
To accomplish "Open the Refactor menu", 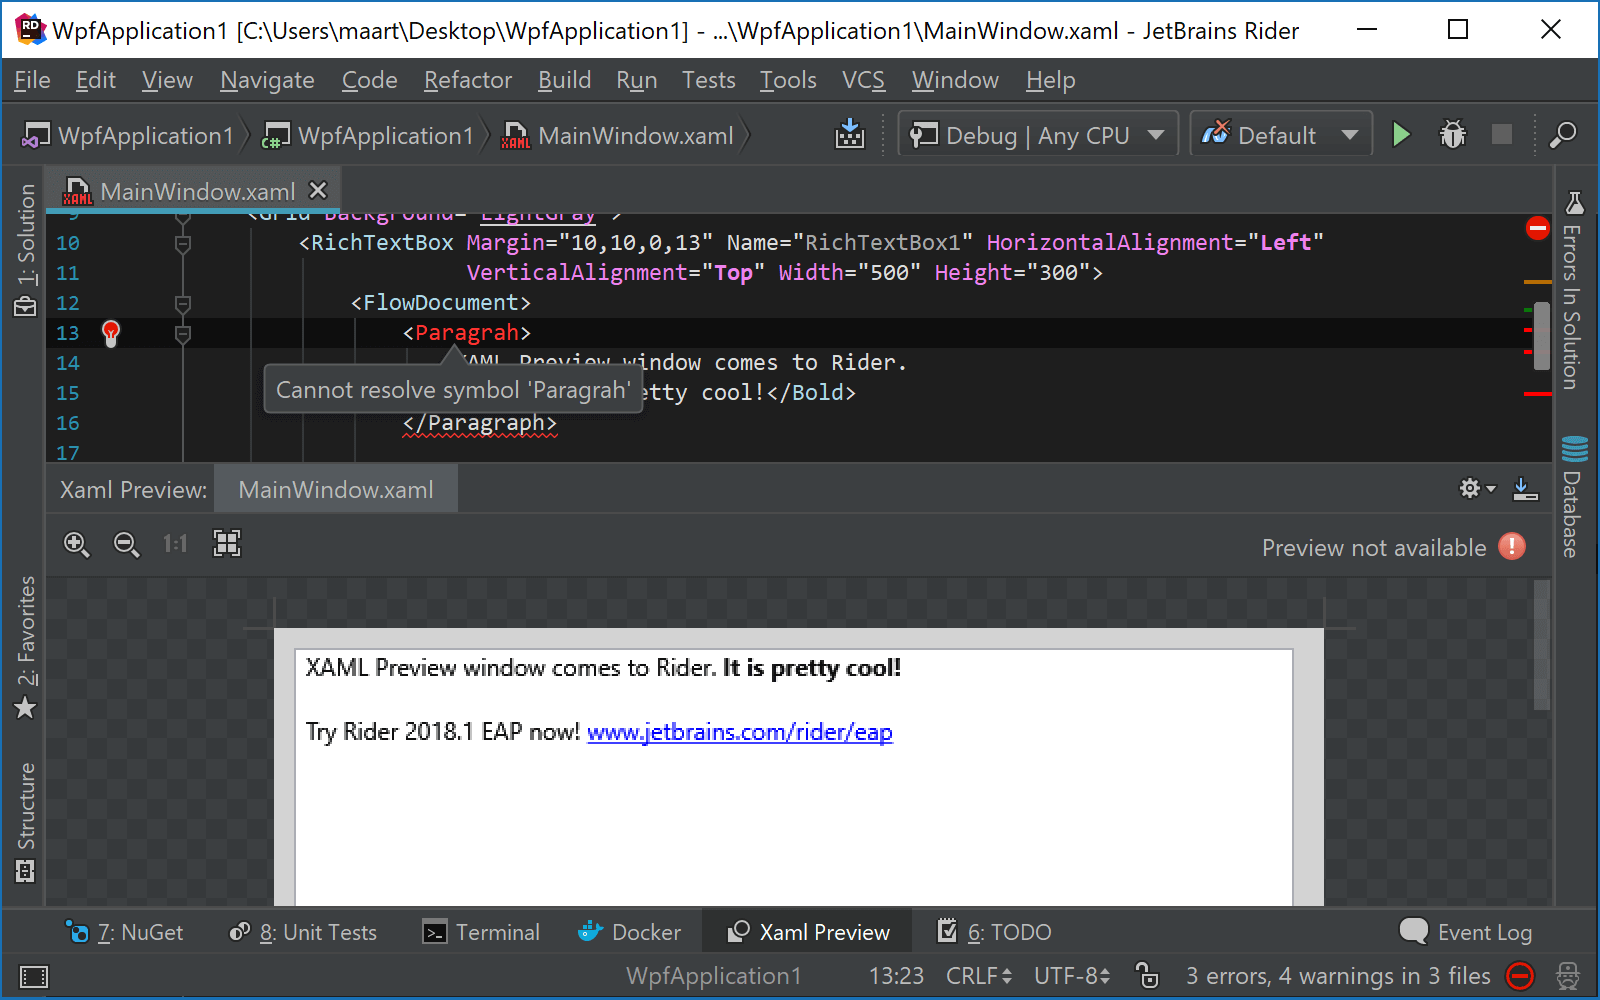I will point(467,80).
